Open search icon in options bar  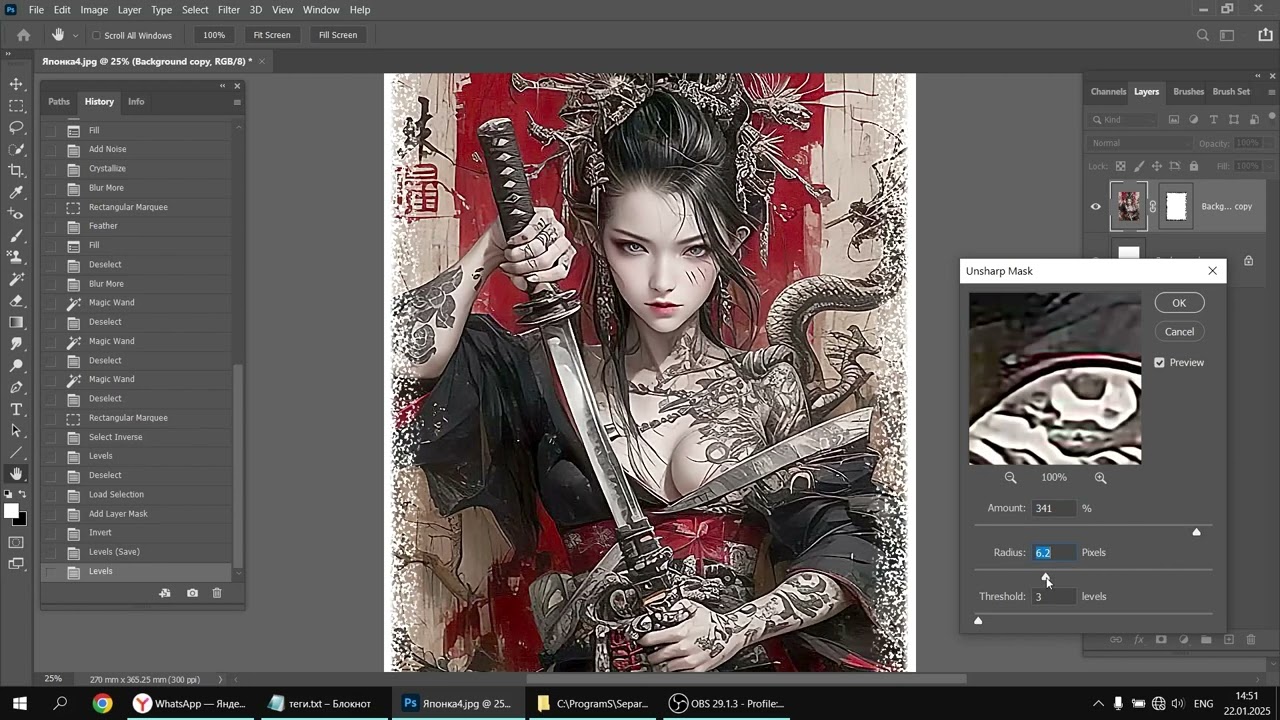pos(1203,35)
